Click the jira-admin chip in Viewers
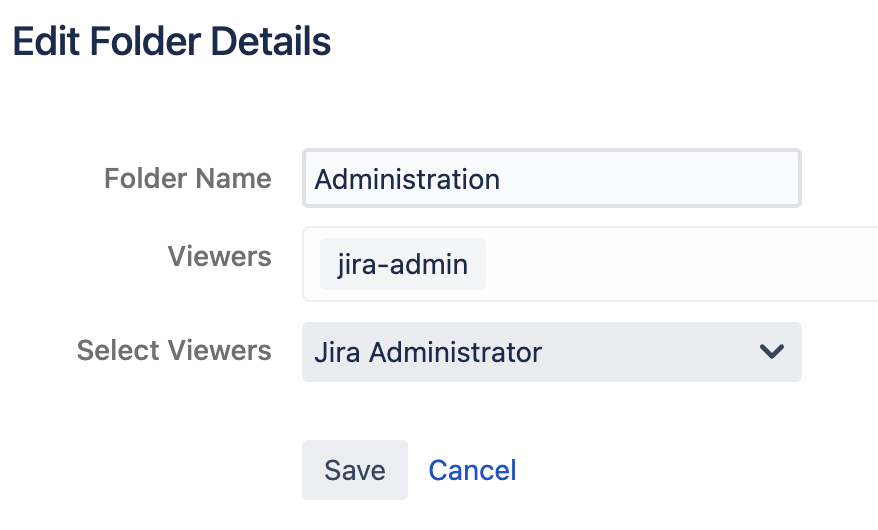This screenshot has width=878, height=530. [402, 264]
